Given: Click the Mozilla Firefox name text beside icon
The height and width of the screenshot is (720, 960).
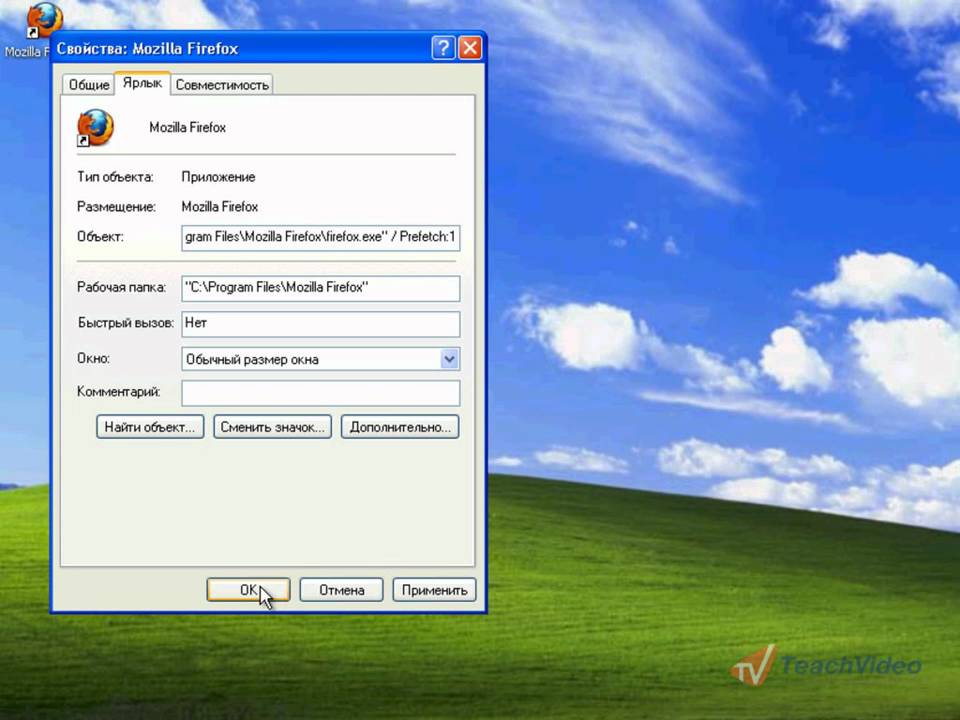Looking at the screenshot, I should click(x=187, y=127).
